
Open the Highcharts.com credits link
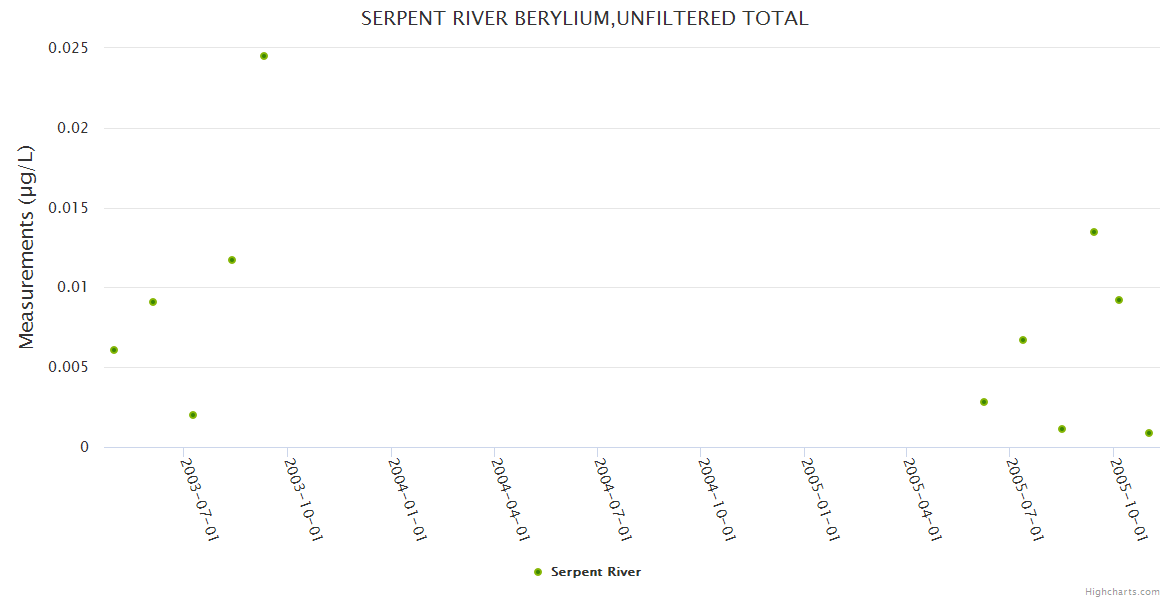[1122, 591]
